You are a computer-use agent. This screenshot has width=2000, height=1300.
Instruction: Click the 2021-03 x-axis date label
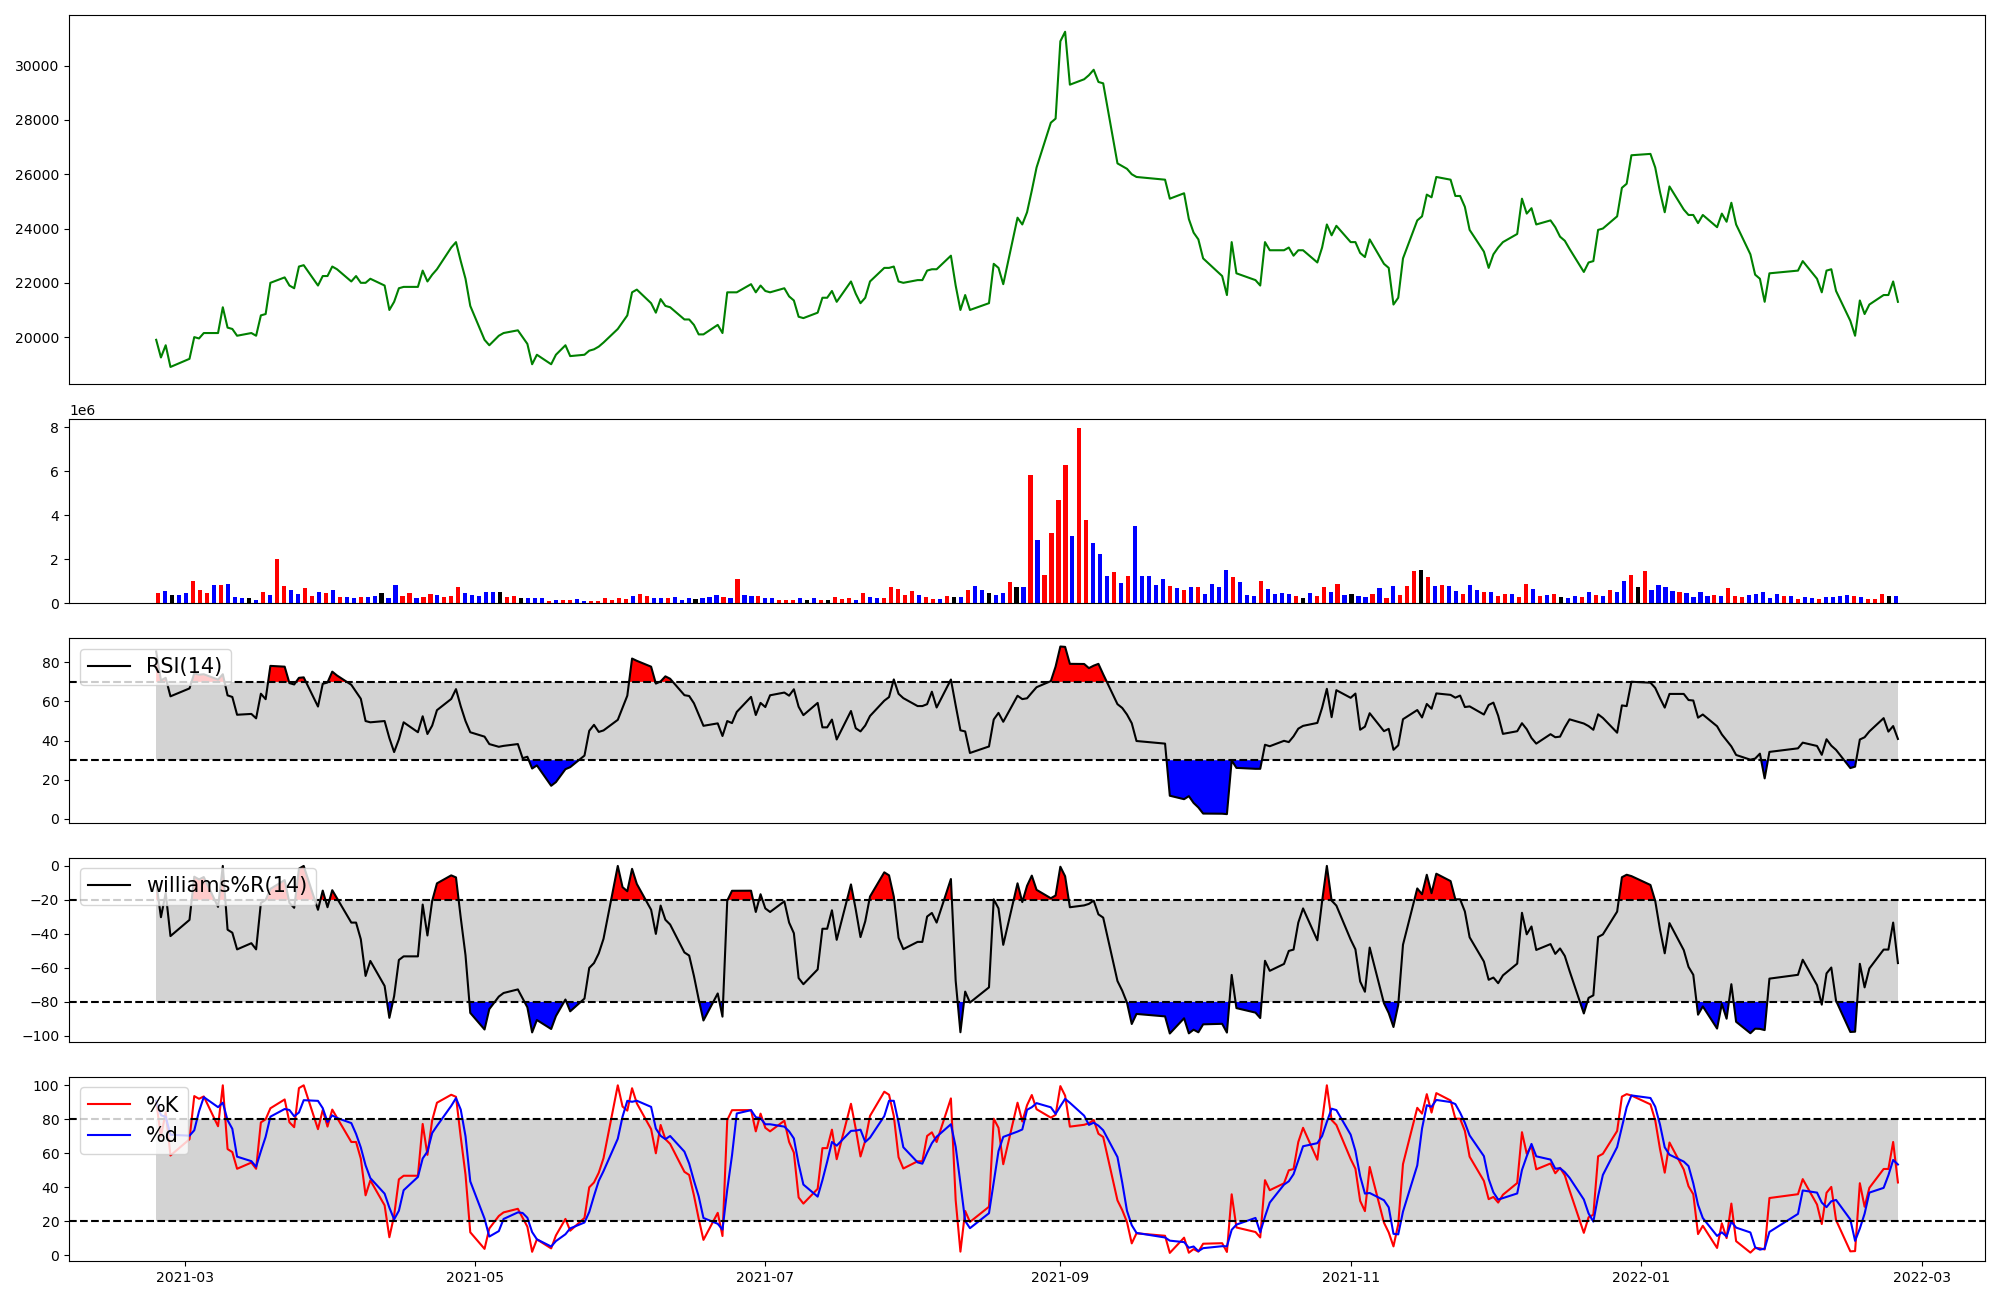[185, 1277]
